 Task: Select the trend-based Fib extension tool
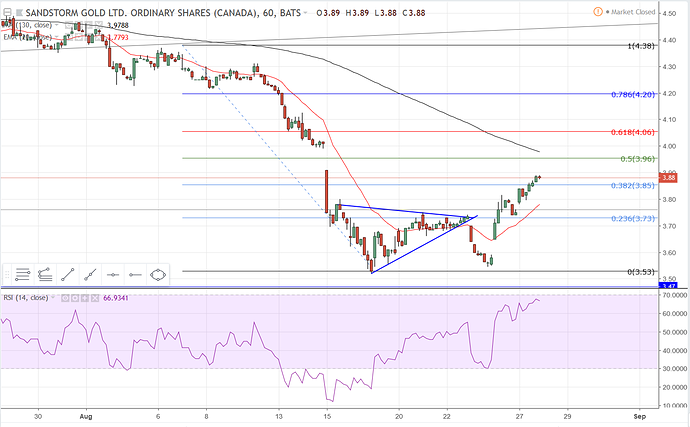pyautogui.click(x=45, y=272)
